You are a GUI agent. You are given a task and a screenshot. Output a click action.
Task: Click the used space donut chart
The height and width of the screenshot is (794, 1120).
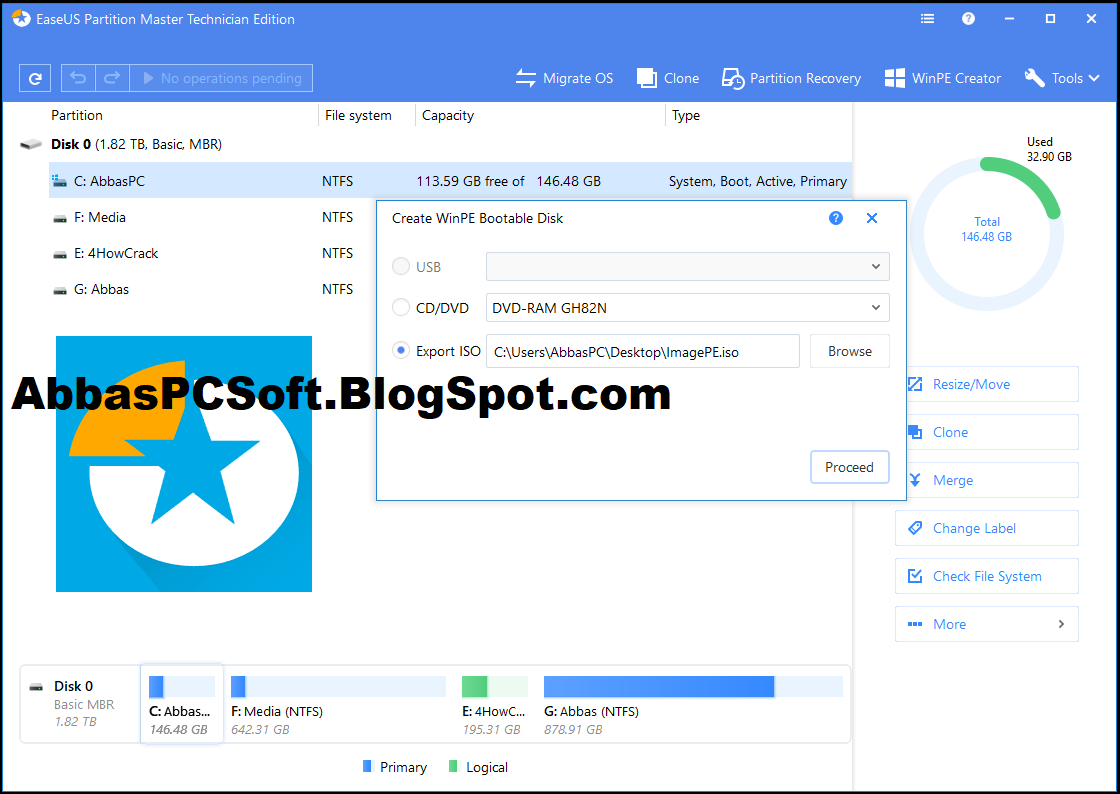pyautogui.click(x=986, y=234)
